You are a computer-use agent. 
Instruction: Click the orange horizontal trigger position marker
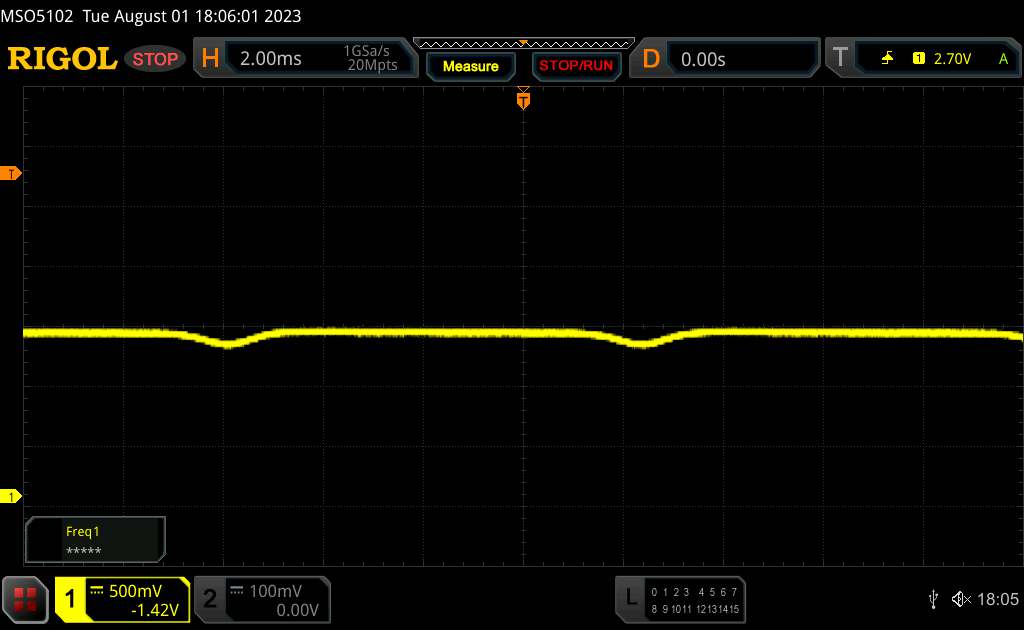point(522,98)
